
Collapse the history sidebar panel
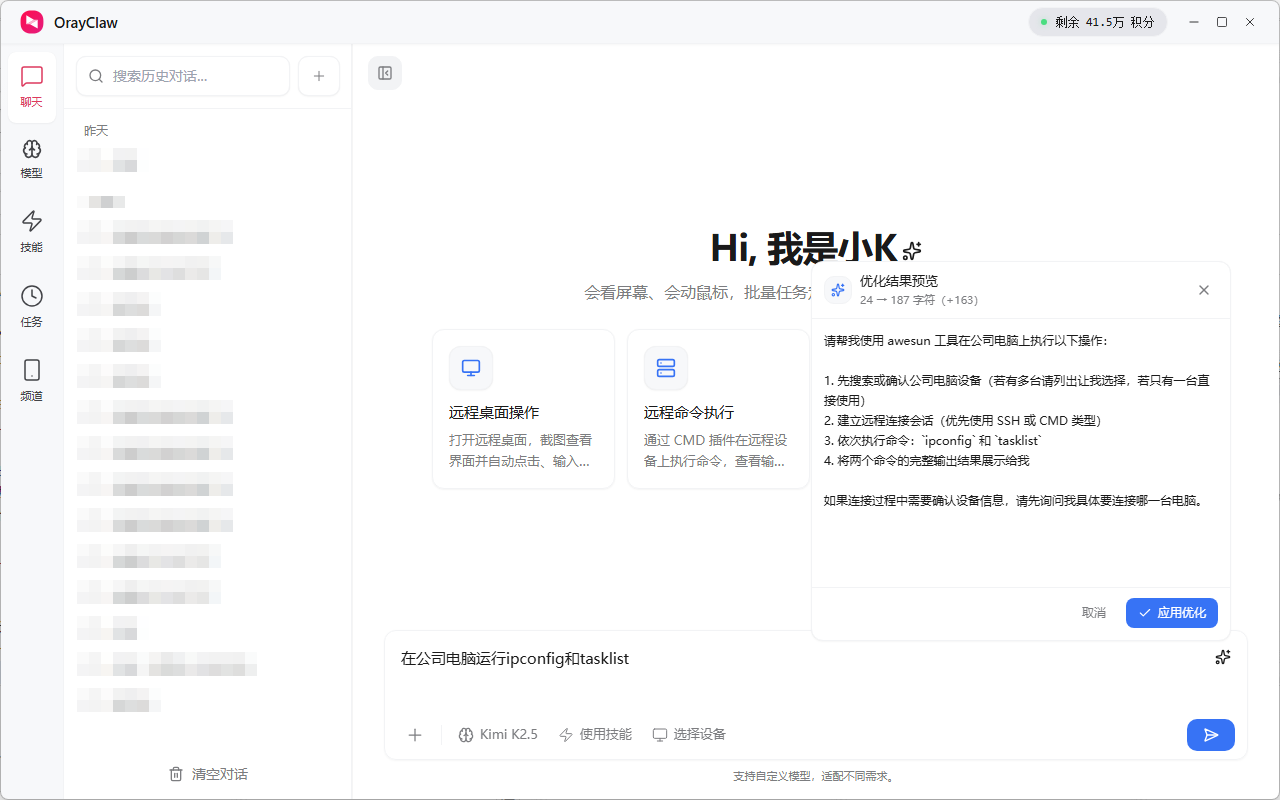pyautogui.click(x=385, y=73)
